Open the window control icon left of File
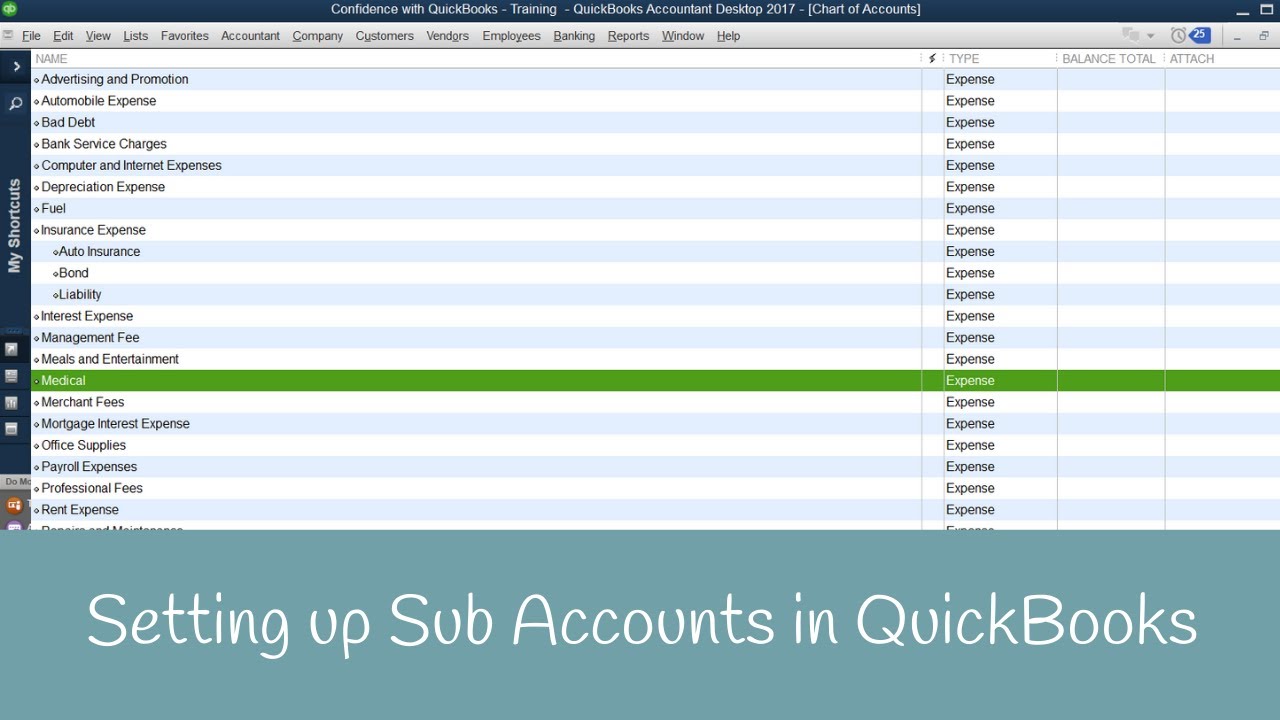 [8, 35]
